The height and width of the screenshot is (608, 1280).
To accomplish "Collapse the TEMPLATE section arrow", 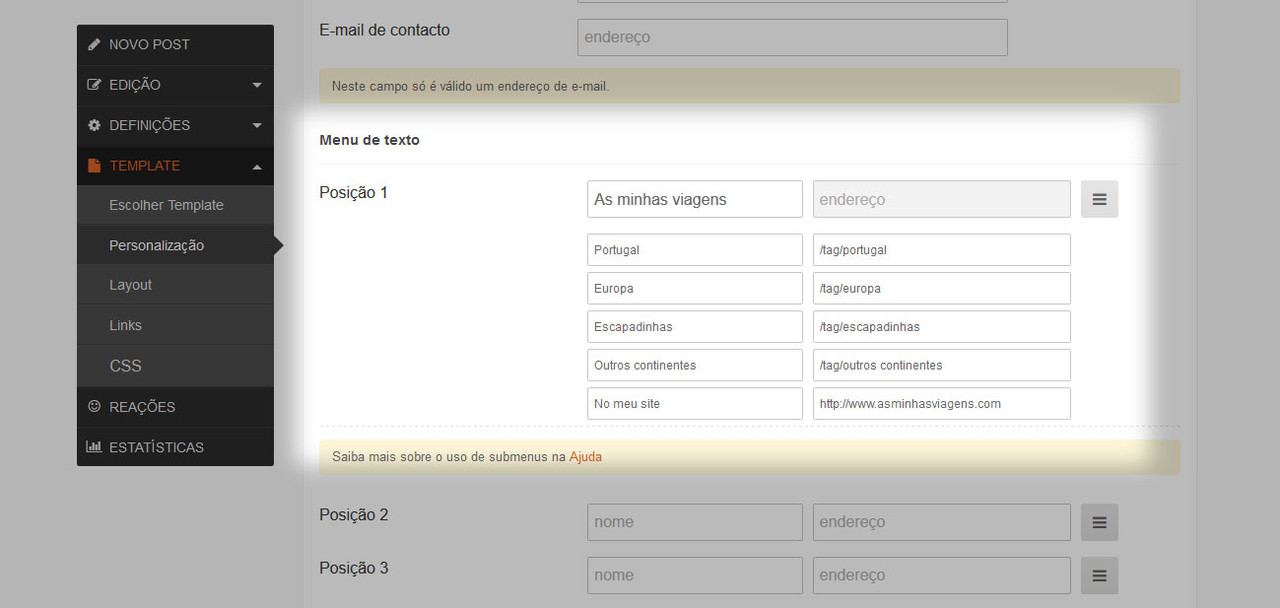I will [x=257, y=166].
